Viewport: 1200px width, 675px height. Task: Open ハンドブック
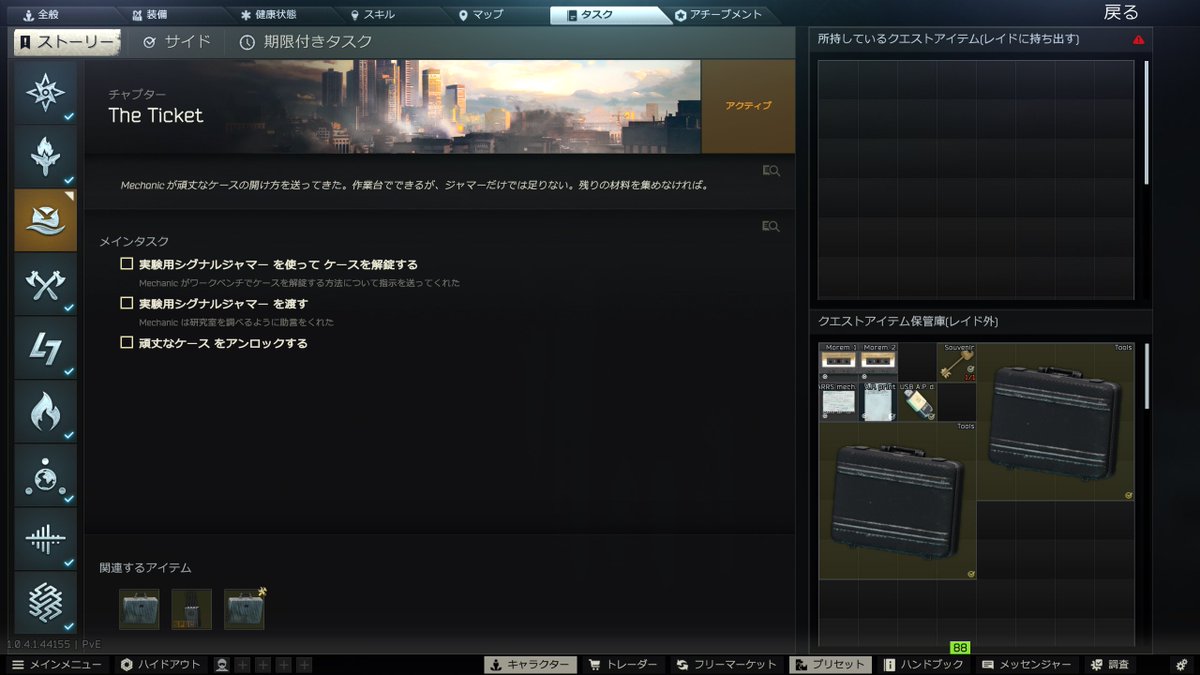924,665
